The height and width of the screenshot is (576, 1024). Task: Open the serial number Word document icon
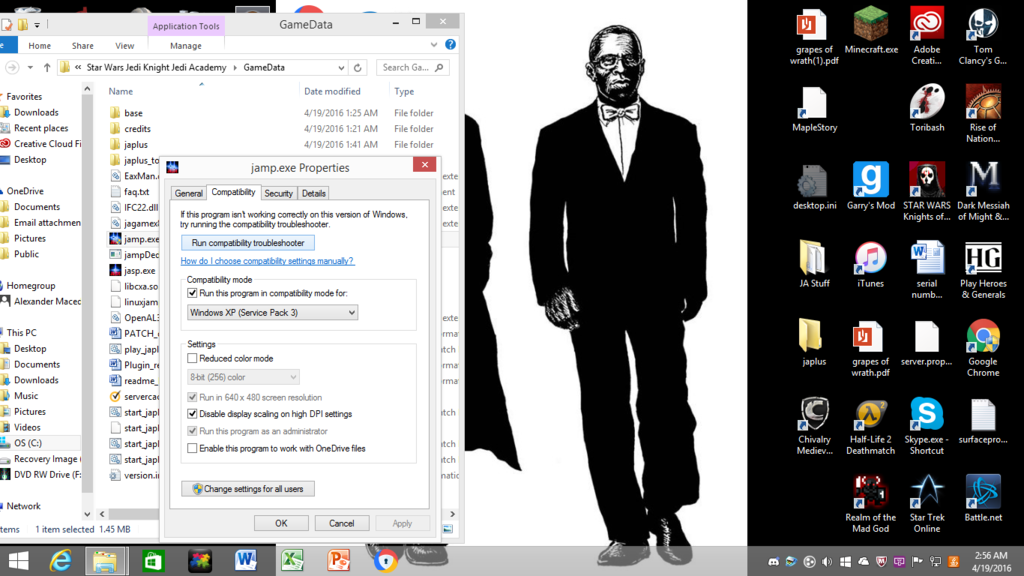(x=927, y=270)
